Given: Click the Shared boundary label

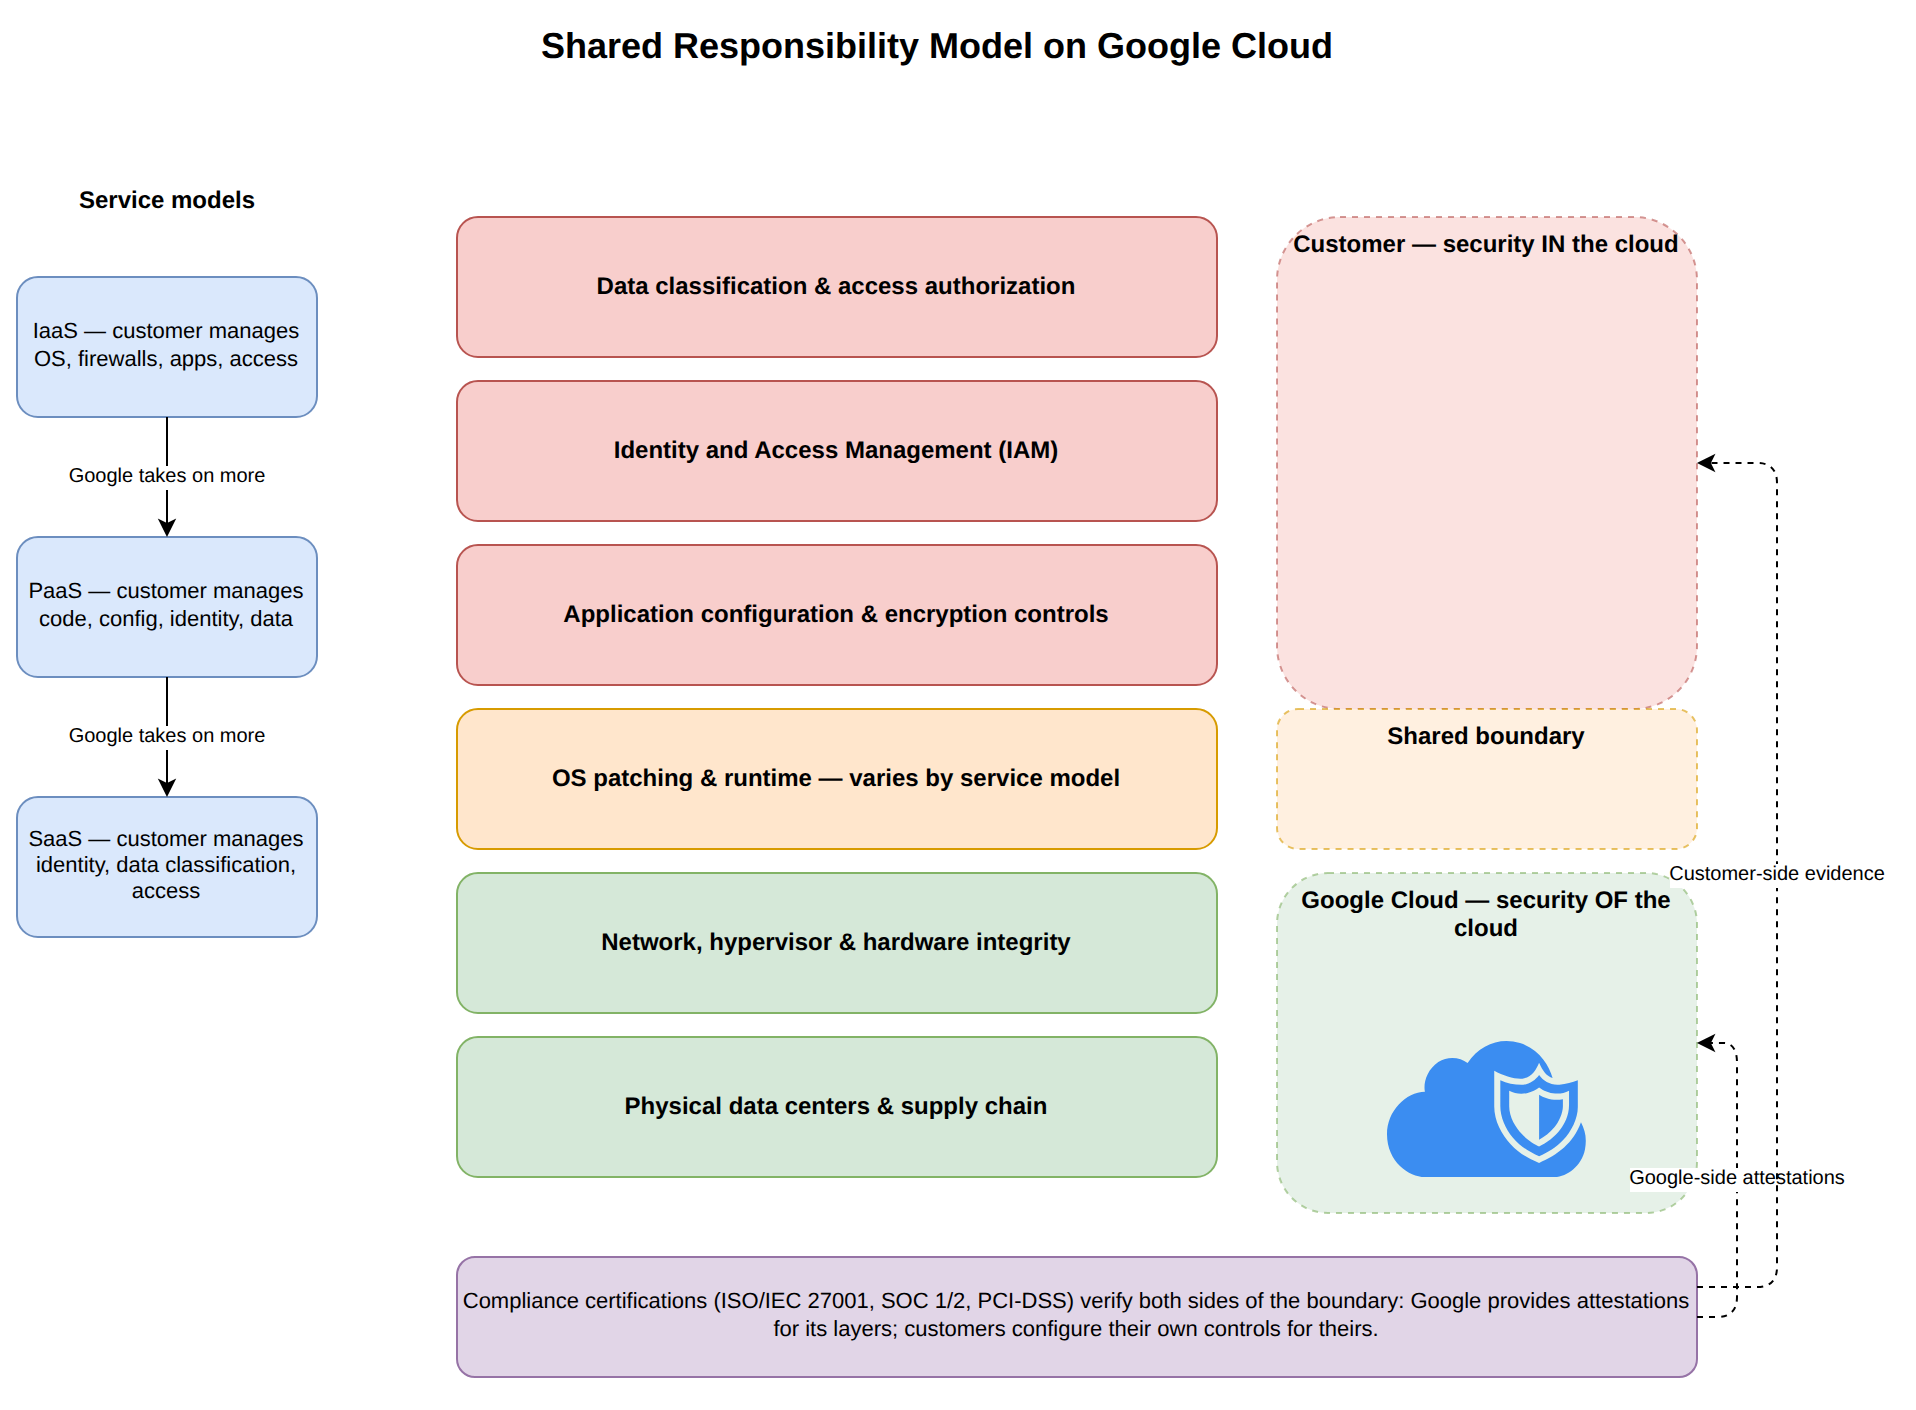Looking at the screenshot, I should tap(1486, 736).
